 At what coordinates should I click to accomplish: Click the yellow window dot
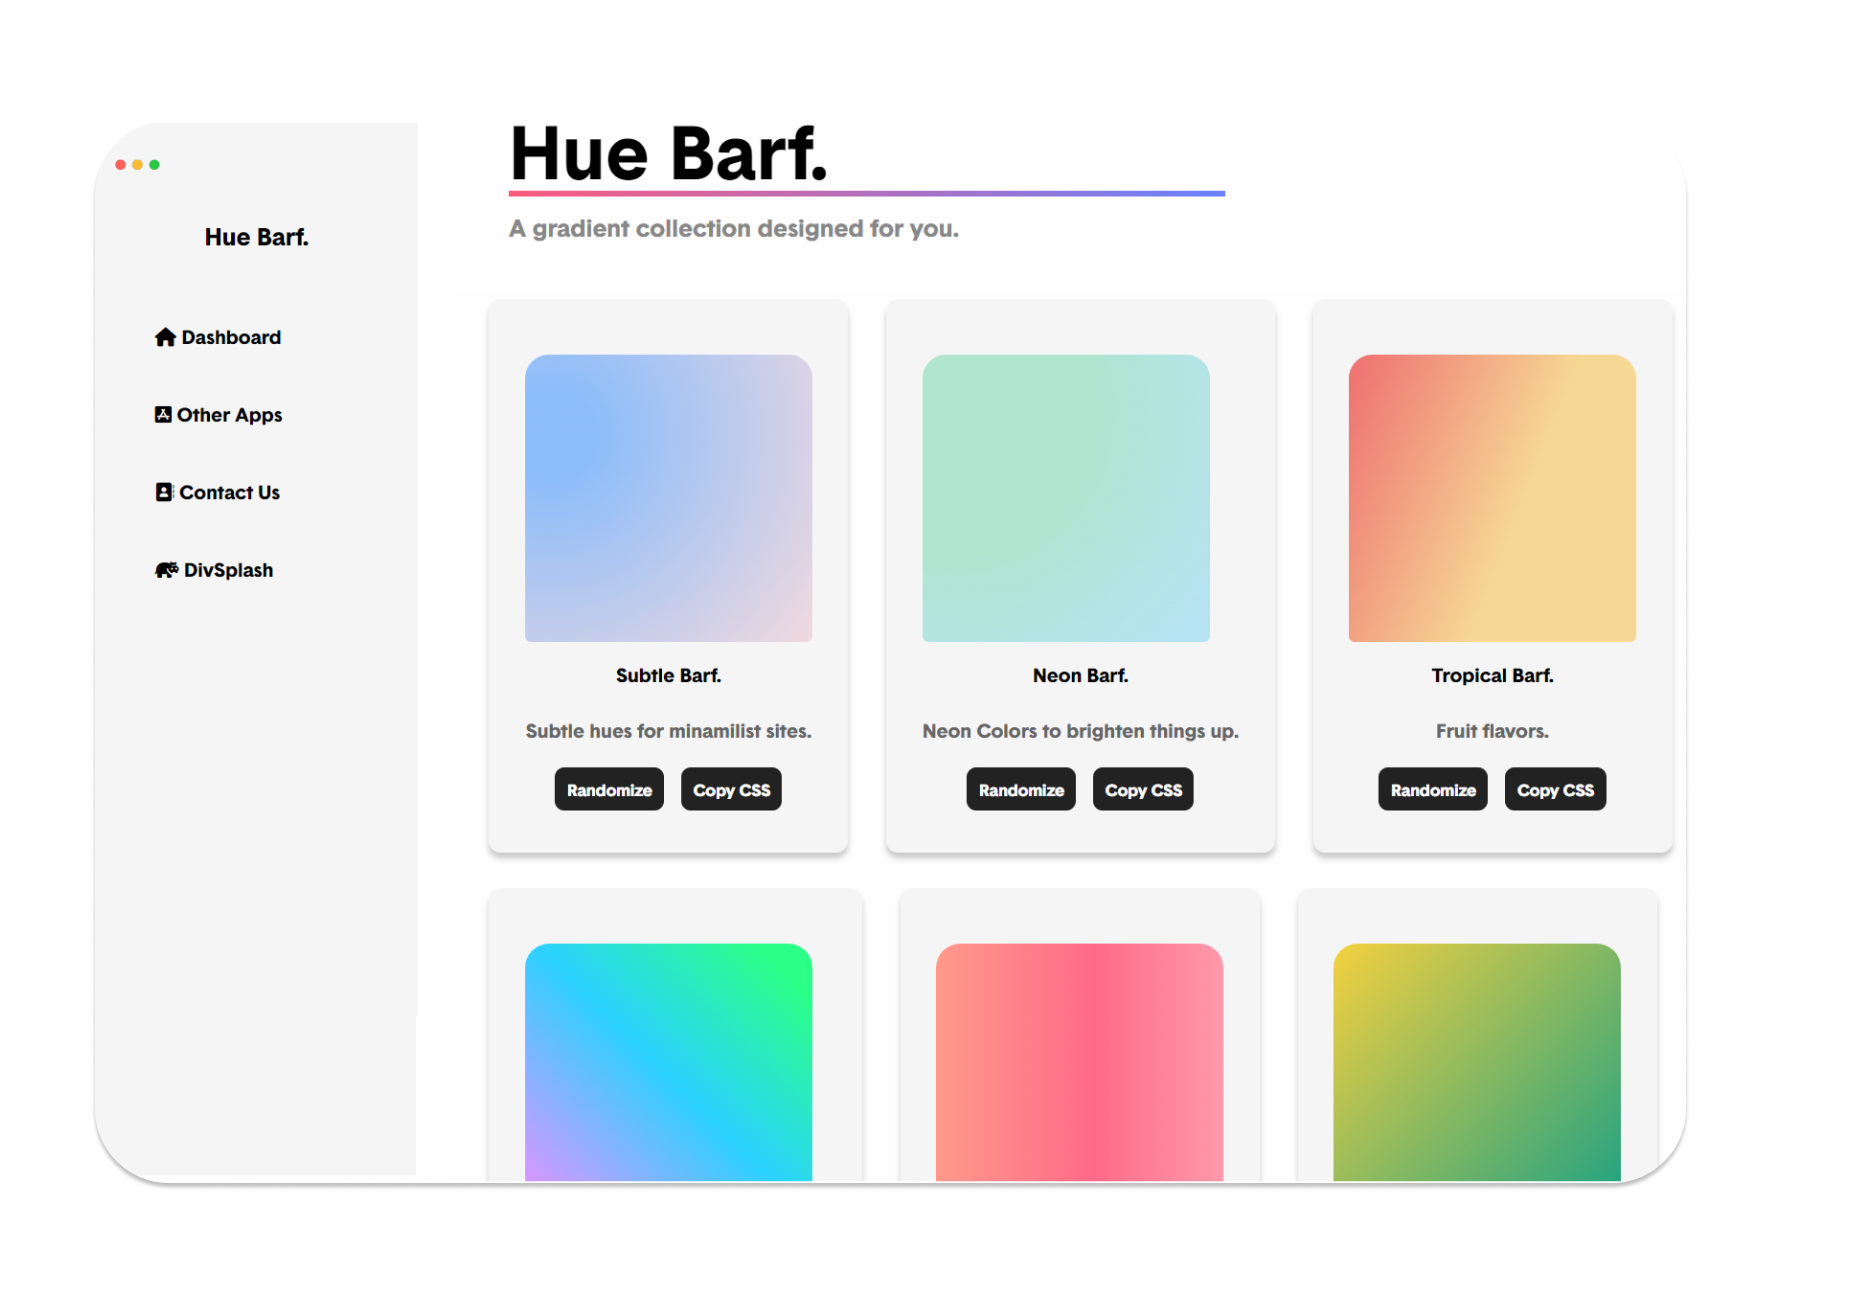[x=137, y=165]
